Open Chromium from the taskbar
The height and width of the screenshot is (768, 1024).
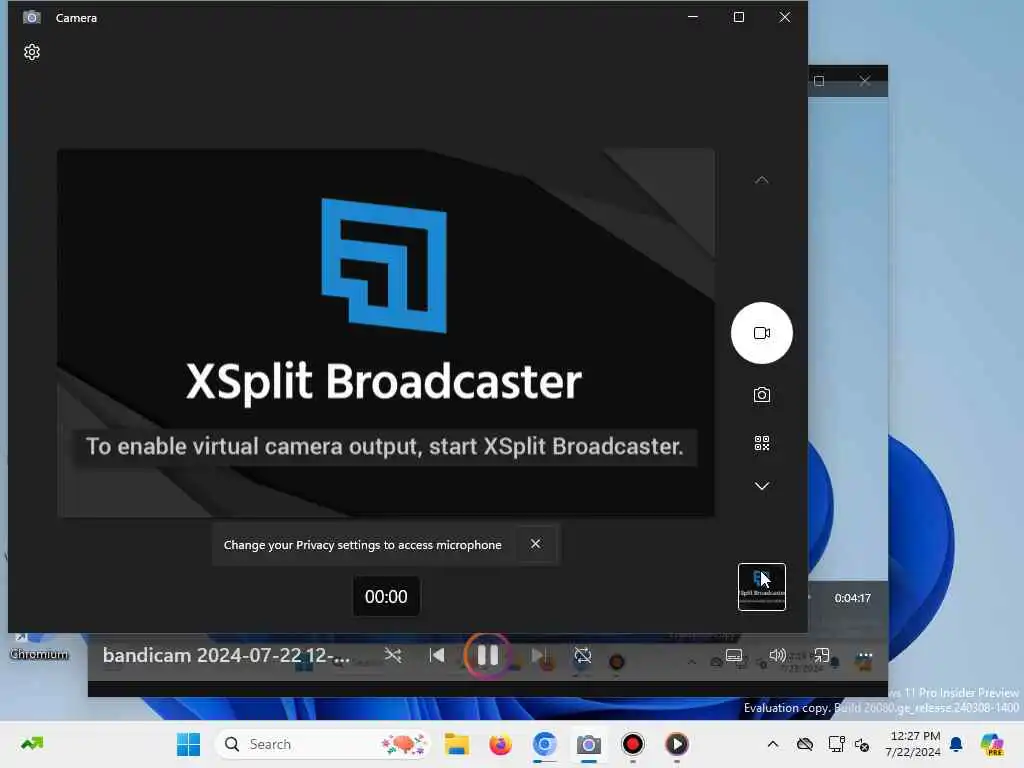(x=544, y=744)
